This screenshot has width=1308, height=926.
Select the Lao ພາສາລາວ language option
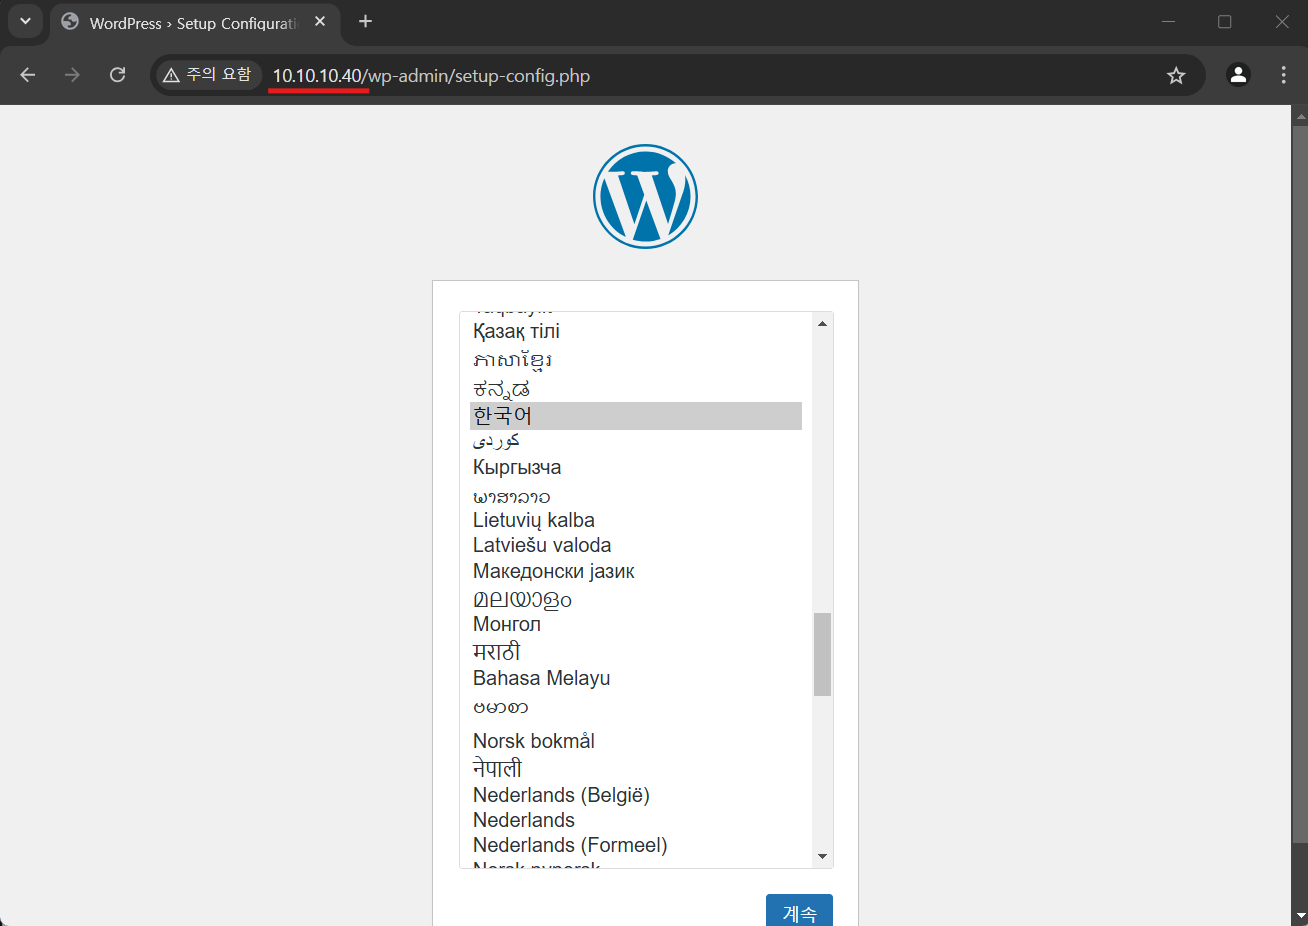coord(636,496)
